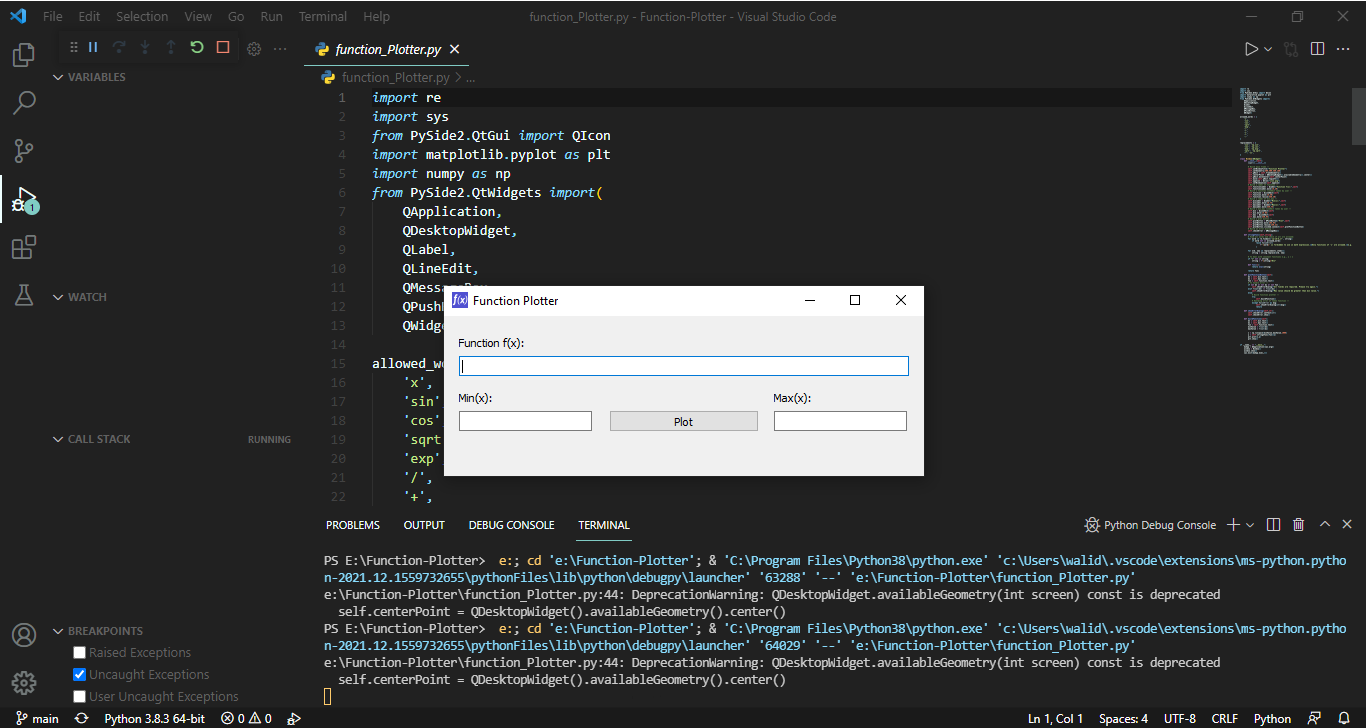
Task: Switch to the PROBLEMS tab
Action: (353, 525)
